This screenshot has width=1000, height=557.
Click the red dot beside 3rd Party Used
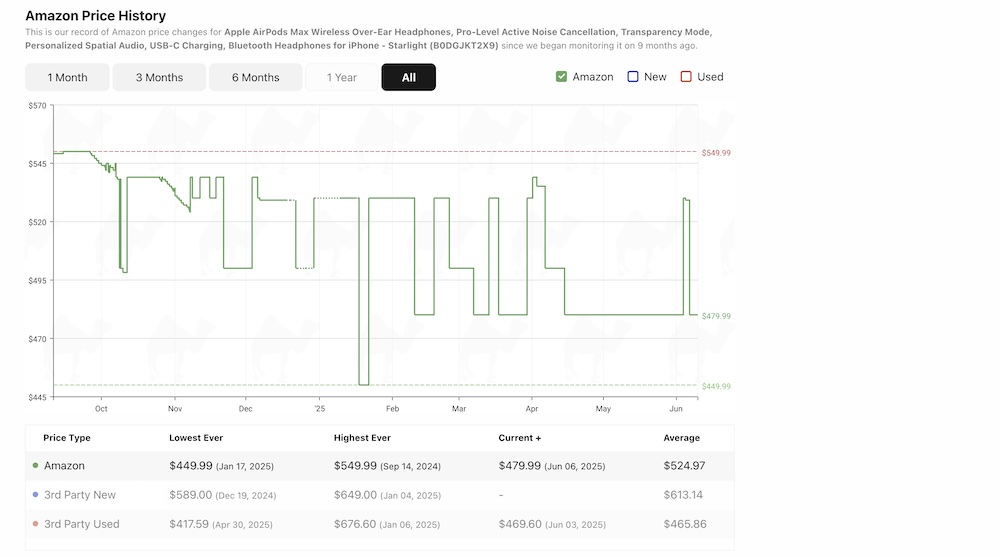[x=36, y=524]
